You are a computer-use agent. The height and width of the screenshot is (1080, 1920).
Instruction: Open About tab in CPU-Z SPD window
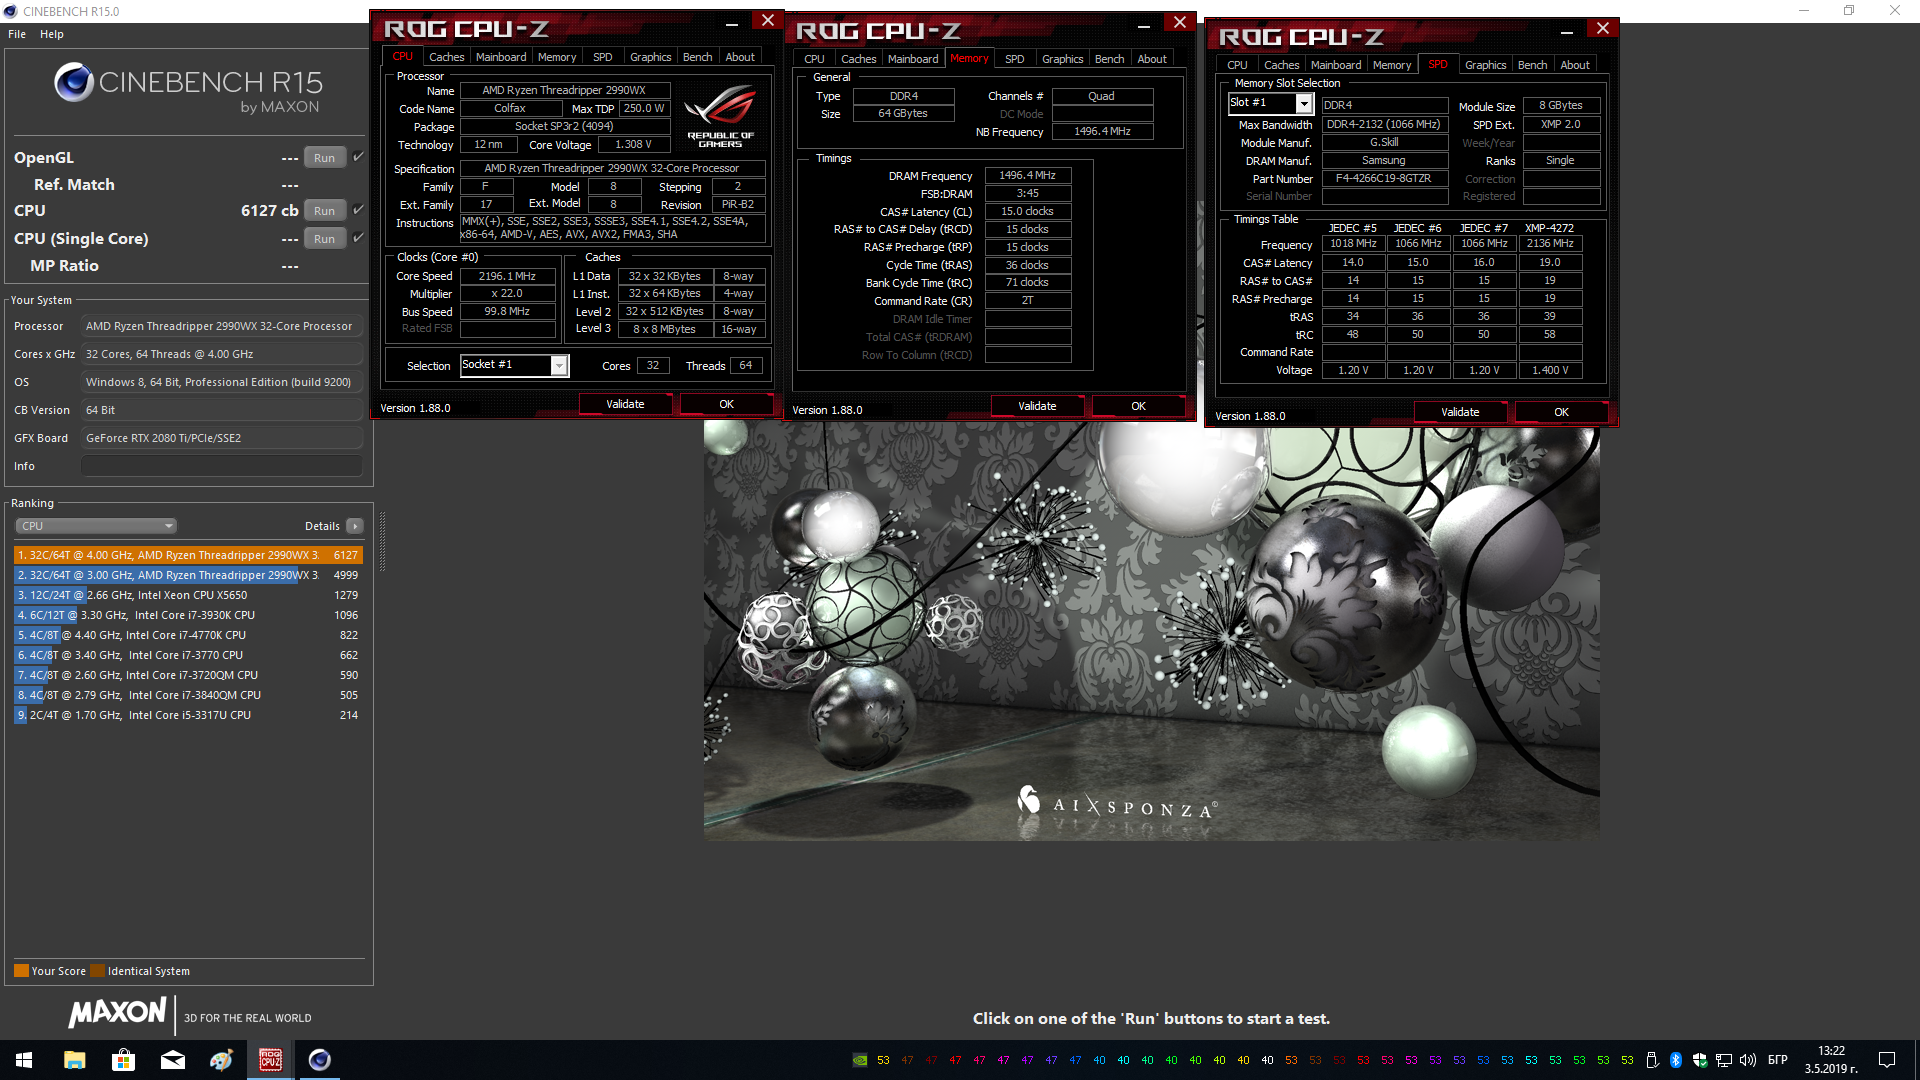(1575, 65)
